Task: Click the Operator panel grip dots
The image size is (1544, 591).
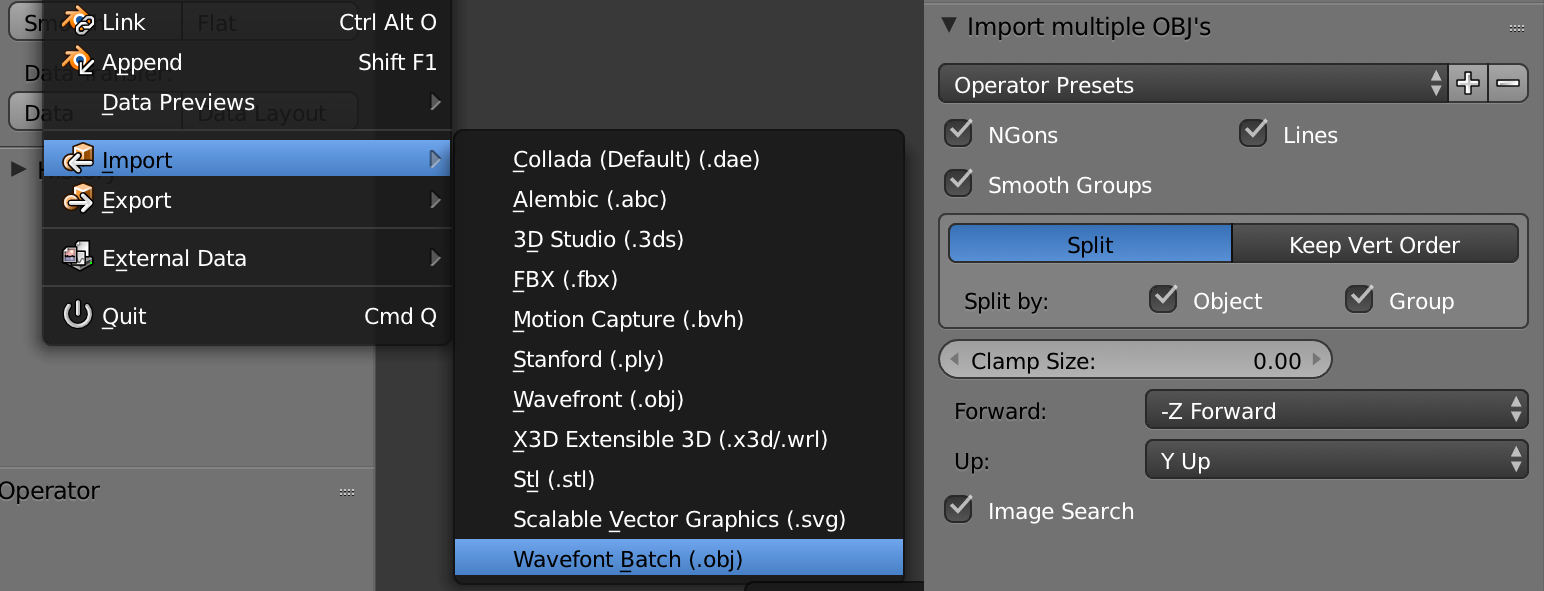Action: click(346, 491)
